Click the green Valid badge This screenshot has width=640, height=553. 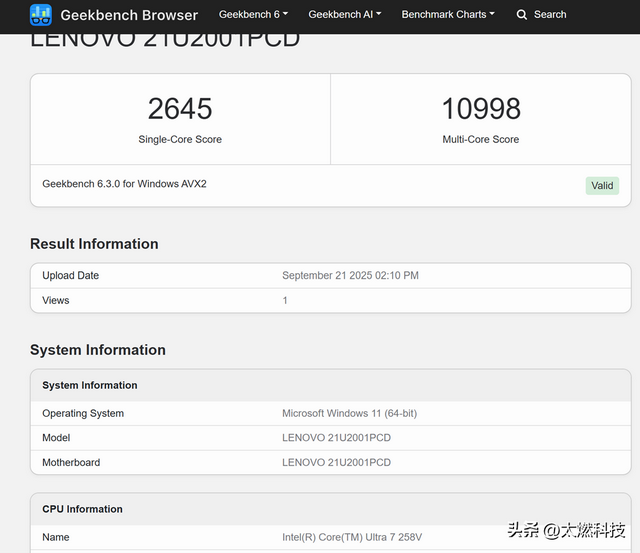[x=602, y=185]
